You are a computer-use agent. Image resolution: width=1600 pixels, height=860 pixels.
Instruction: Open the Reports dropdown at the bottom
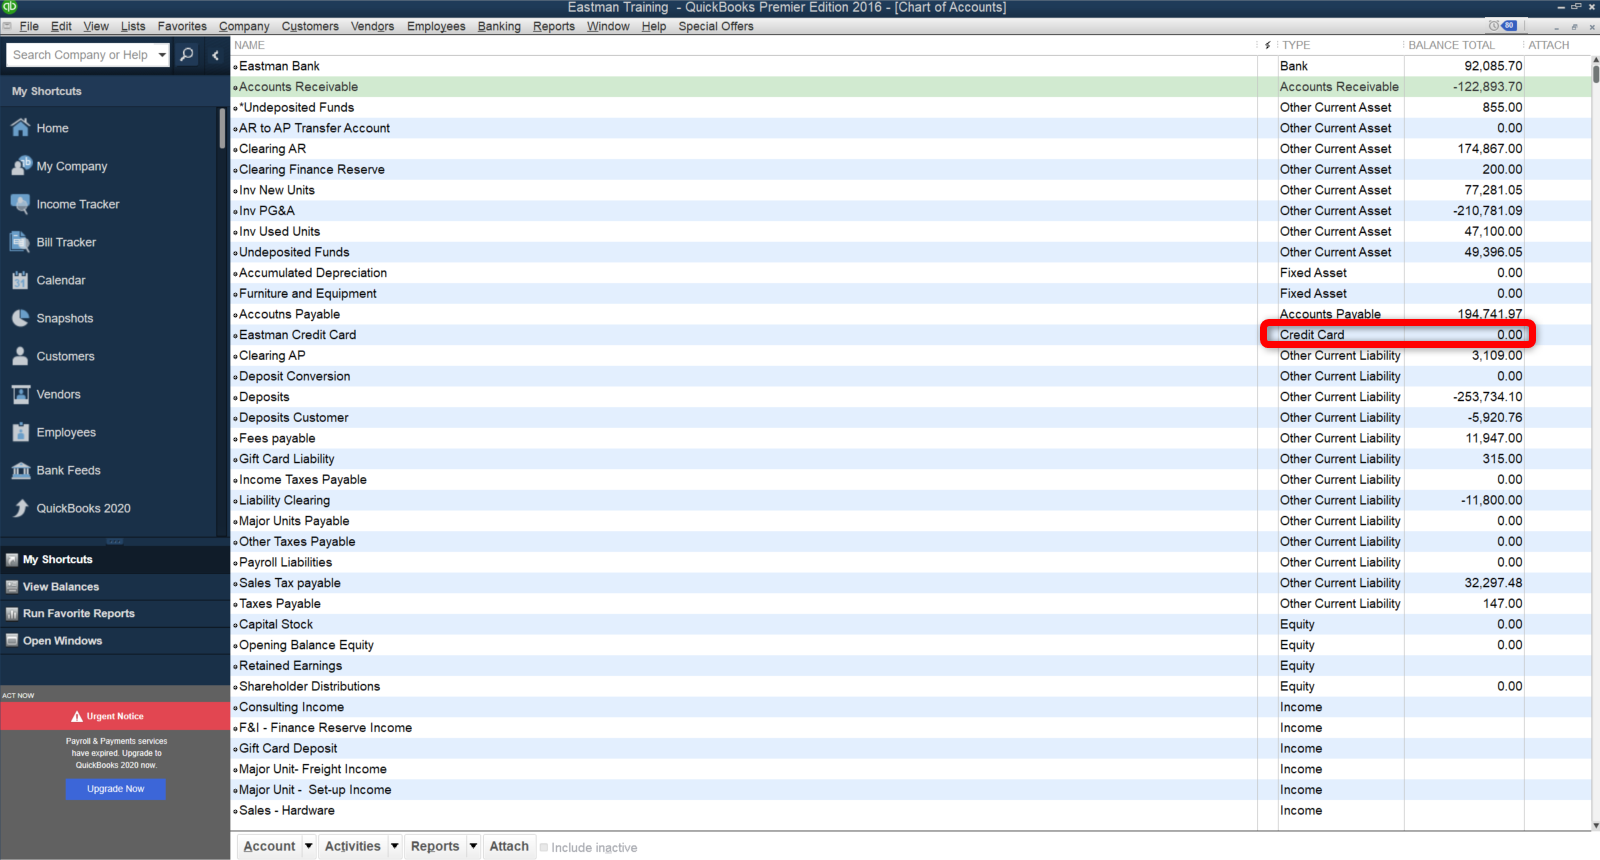click(x=473, y=846)
